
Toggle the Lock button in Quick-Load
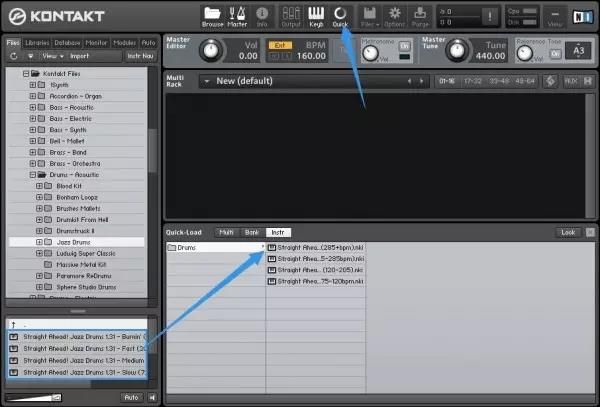pyautogui.click(x=568, y=232)
